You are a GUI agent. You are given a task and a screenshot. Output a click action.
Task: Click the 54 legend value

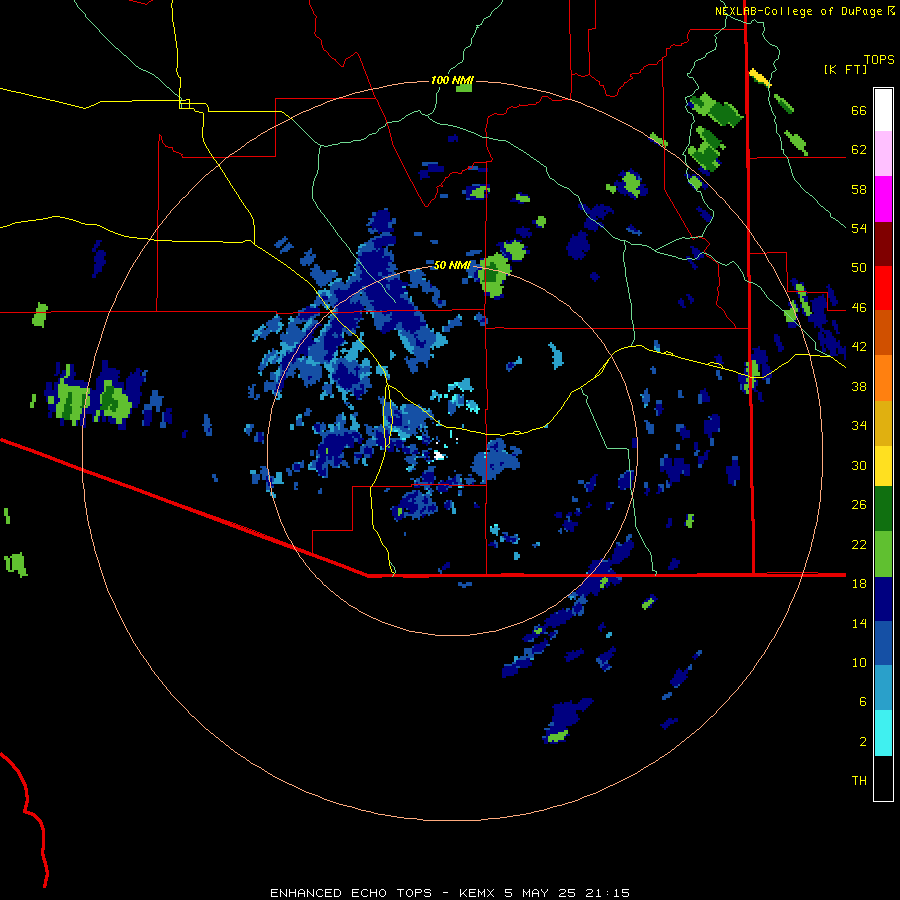pos(859,228)
